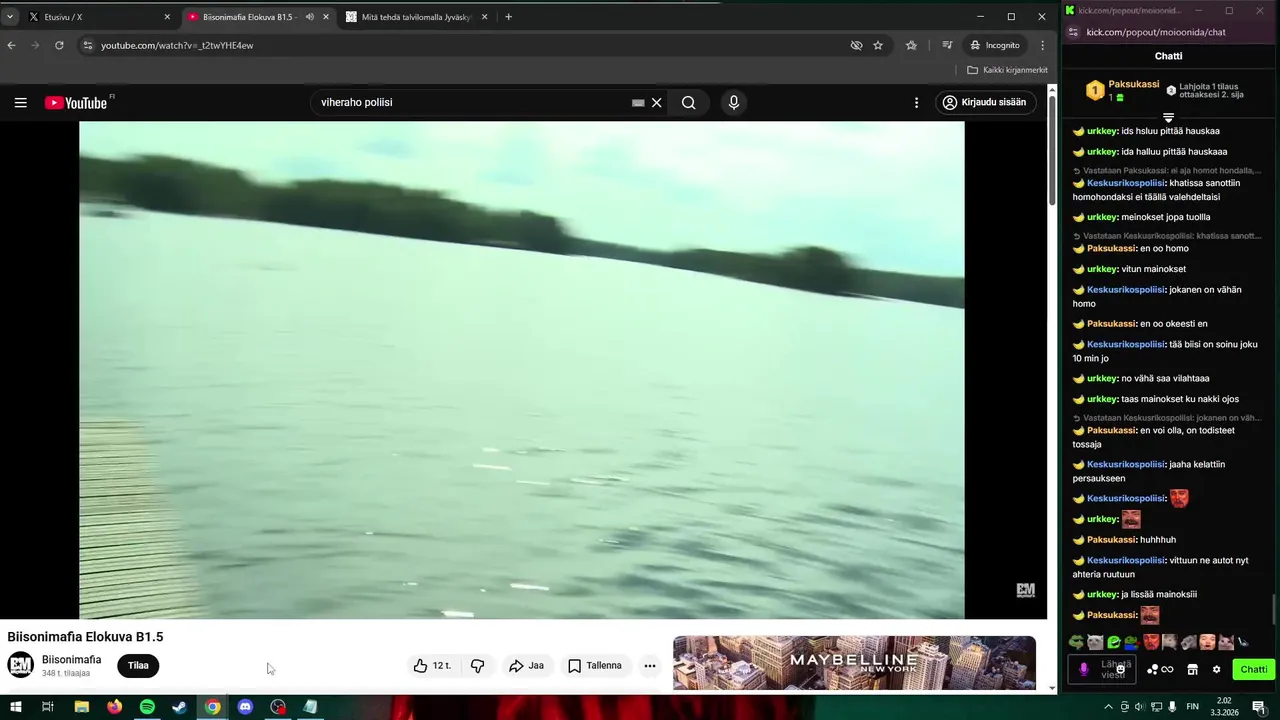
Task: Click Kirjaudu sisään sign-in button
Action: [986, 102]
